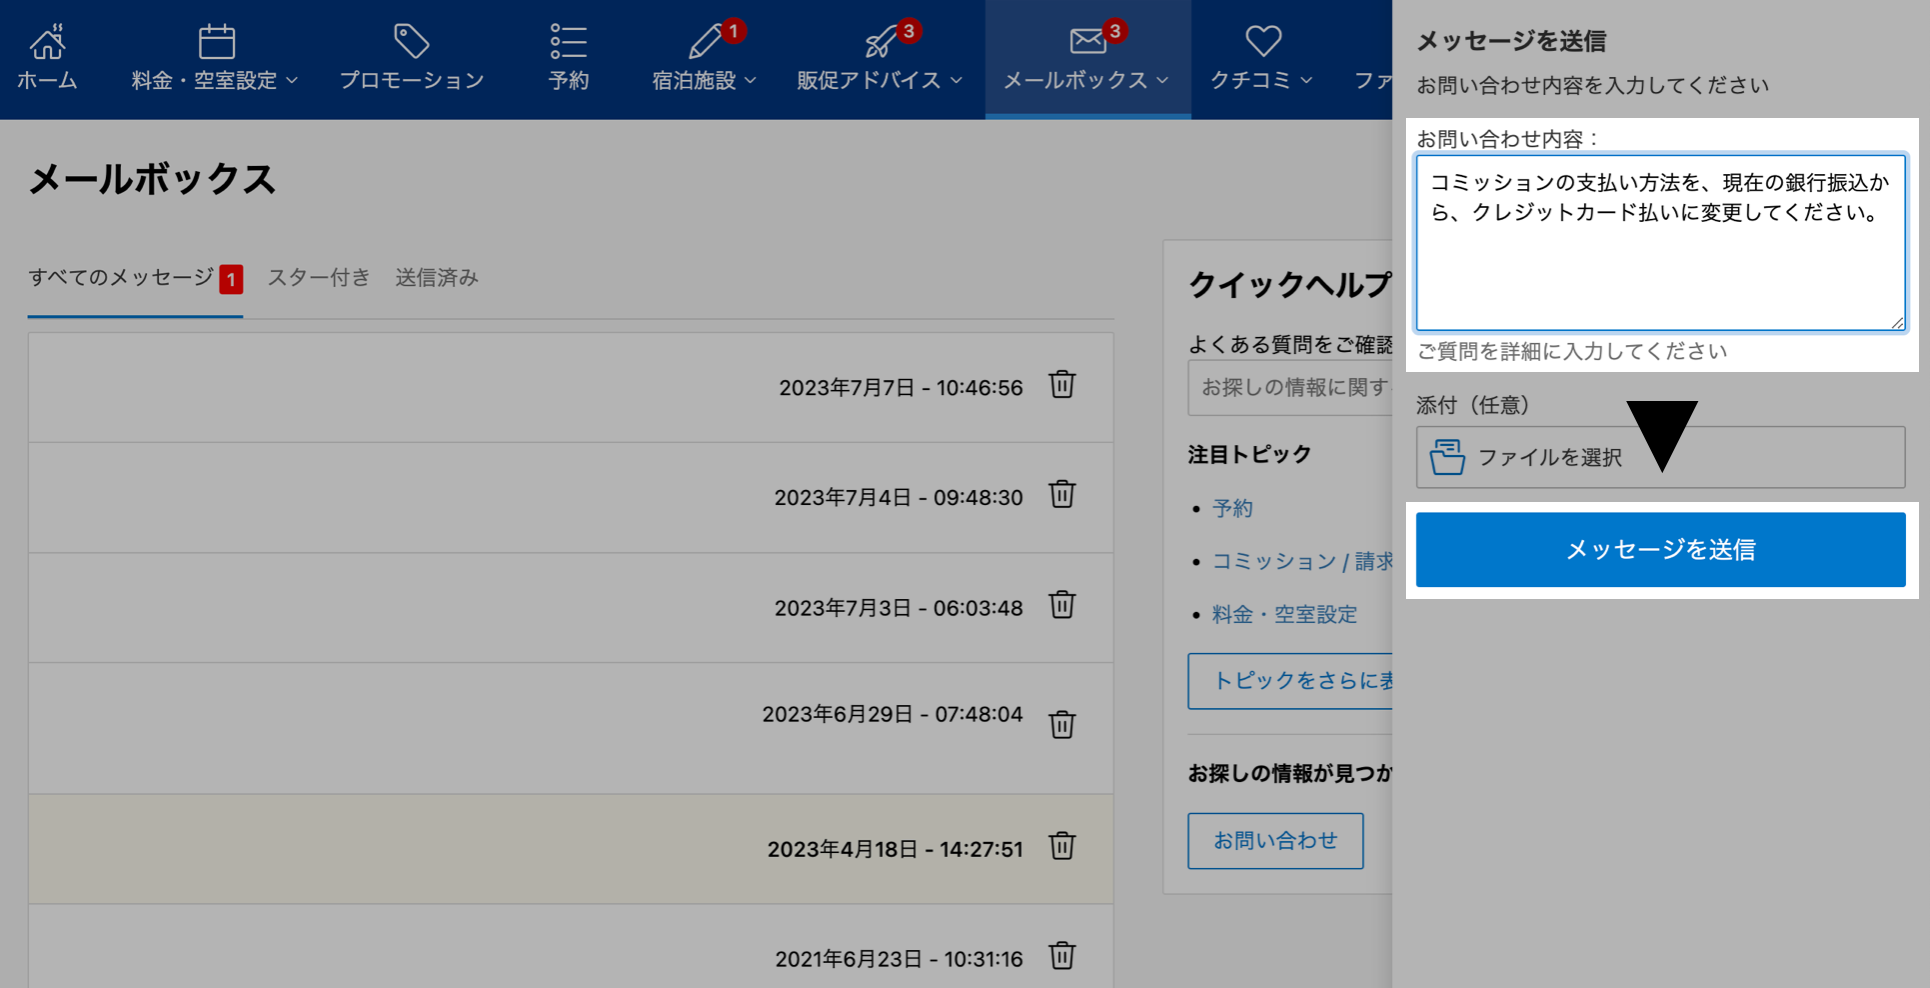Click the heart icon for reviews
This screenshot has height=988, width=1930.
tap(1263, 42)
